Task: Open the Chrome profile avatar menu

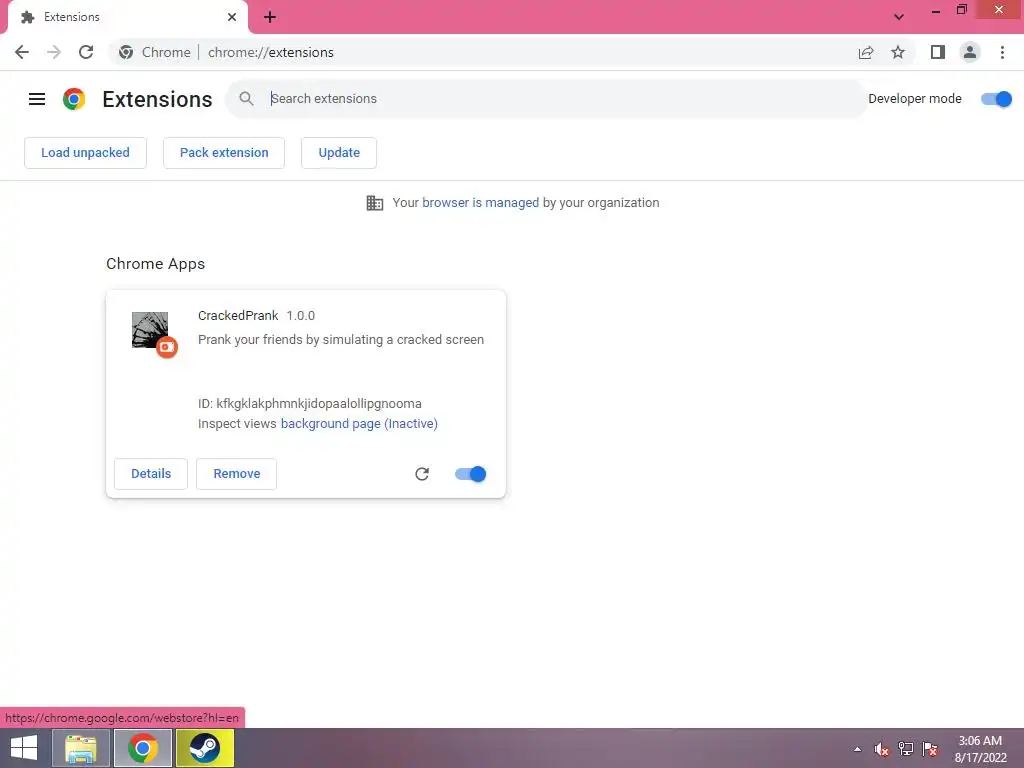Action: point(970,52)
